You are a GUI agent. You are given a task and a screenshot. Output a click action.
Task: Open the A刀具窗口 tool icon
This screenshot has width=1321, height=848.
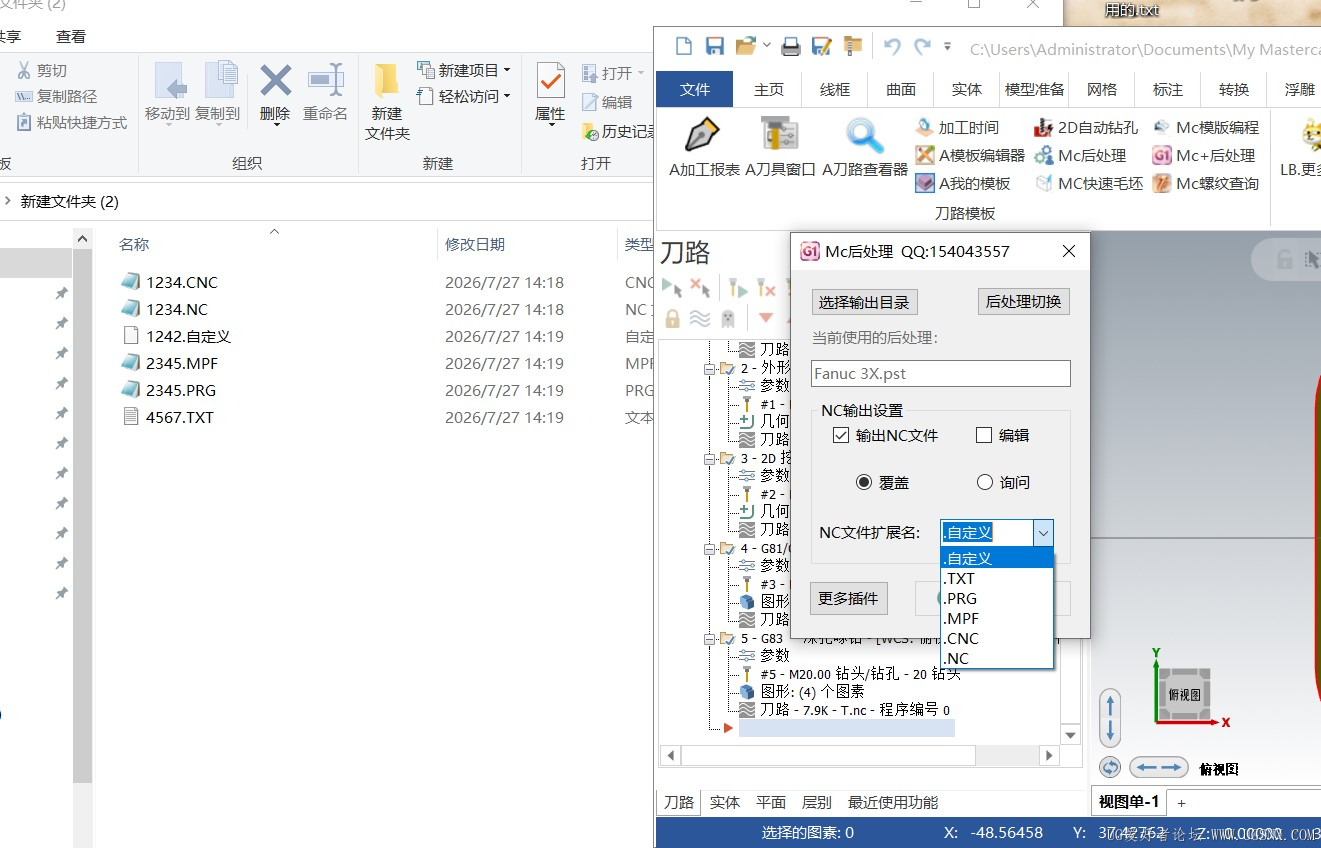pos(780,135)
